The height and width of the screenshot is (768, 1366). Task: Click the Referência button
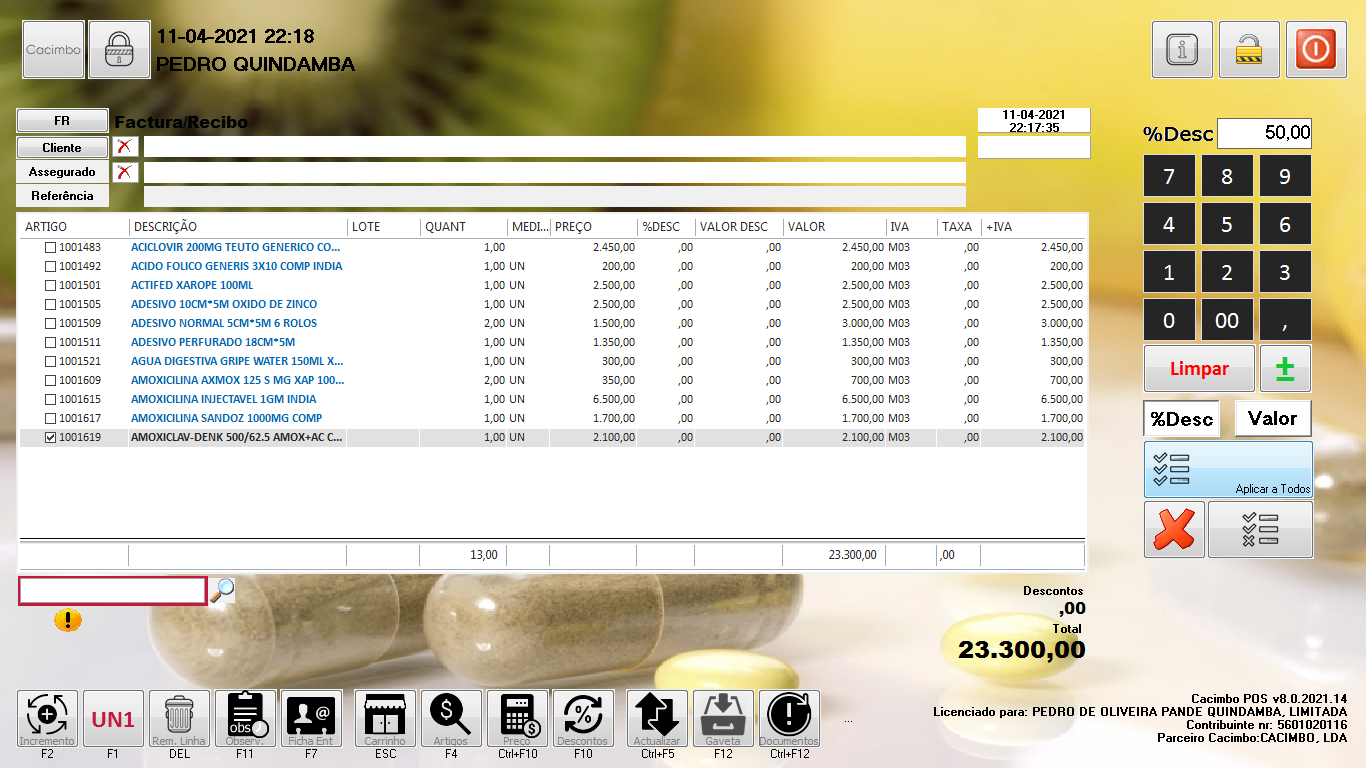point(62,196)
